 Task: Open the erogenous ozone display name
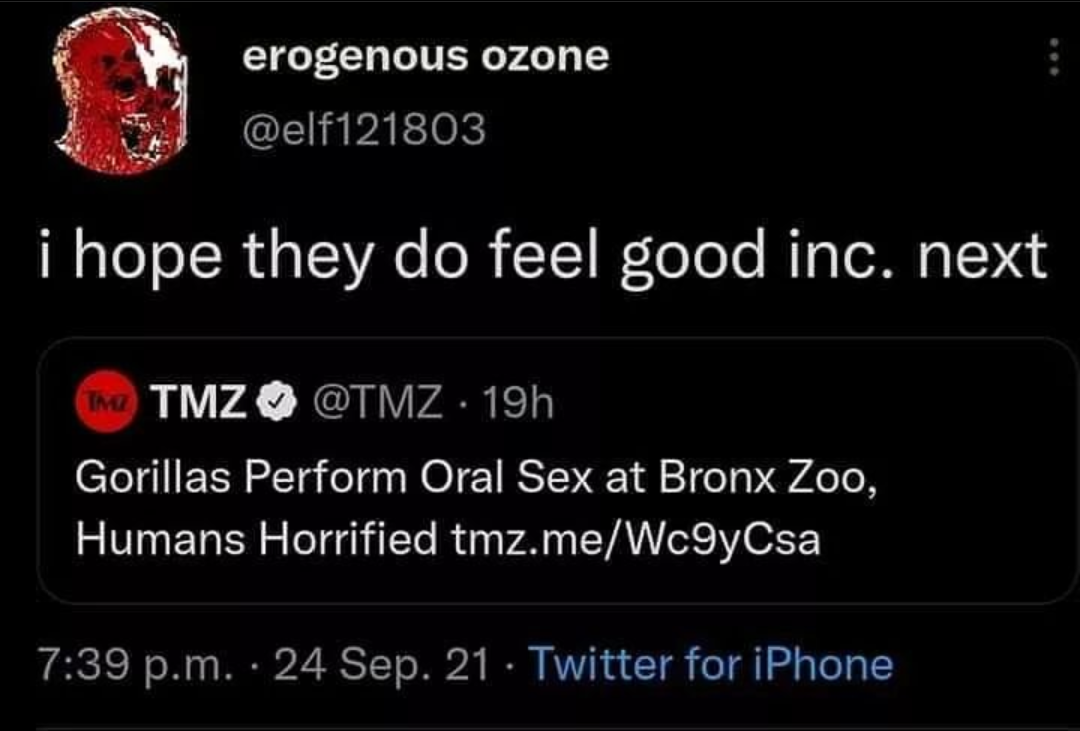(x=425, y=57)
